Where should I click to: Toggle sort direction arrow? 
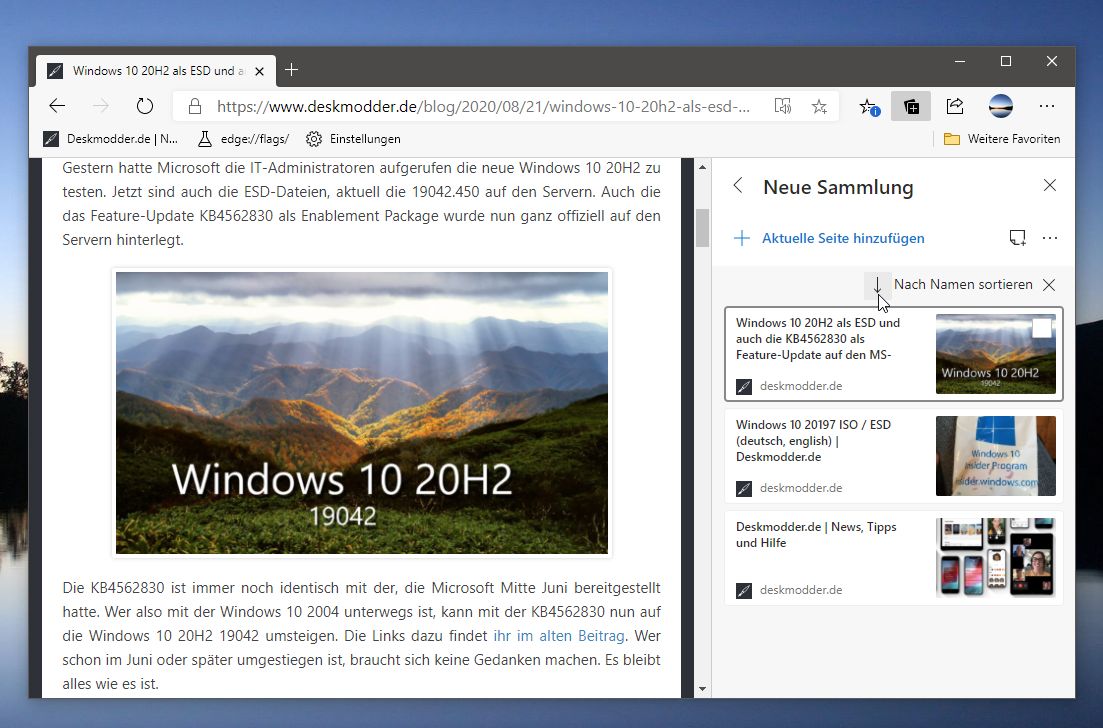pyautogui.click(x=877, y=285)
